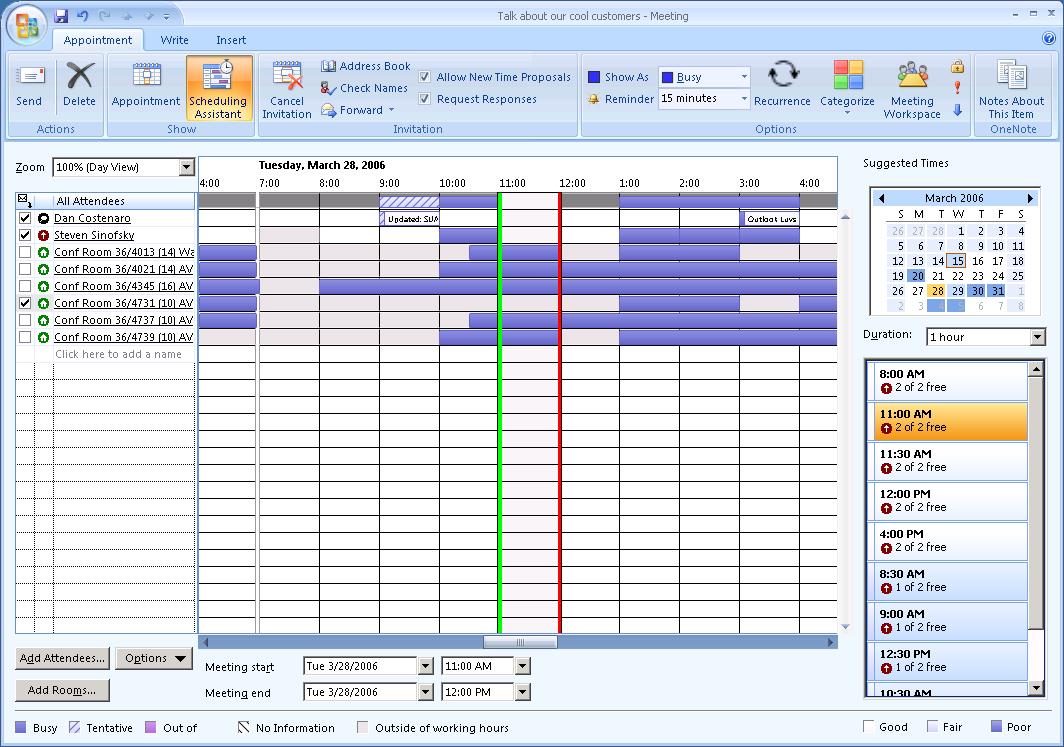
Task: Expand the Zoom percentage dropdown
Action: pyautogui.click(x=186, y=167)
